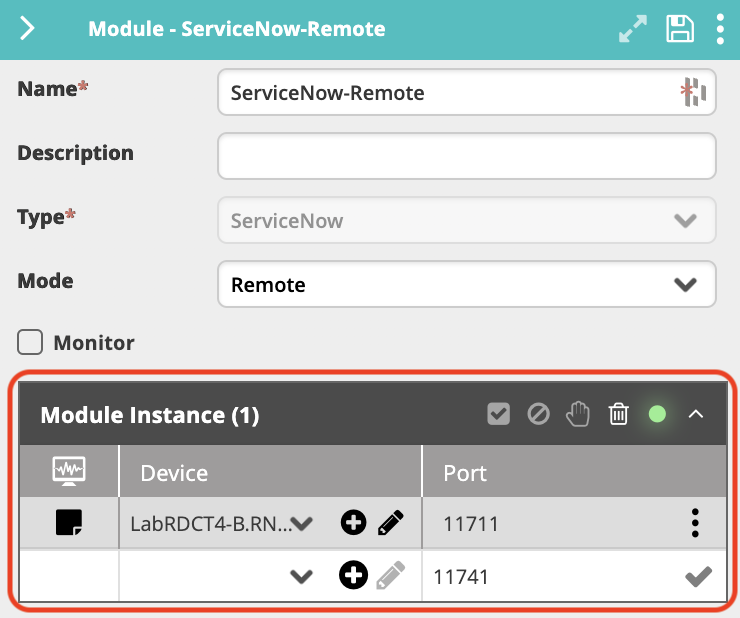Collapse the Module Instance section
Image resolution: width=740 pixels, height=618 pixels.
[696, 415]
